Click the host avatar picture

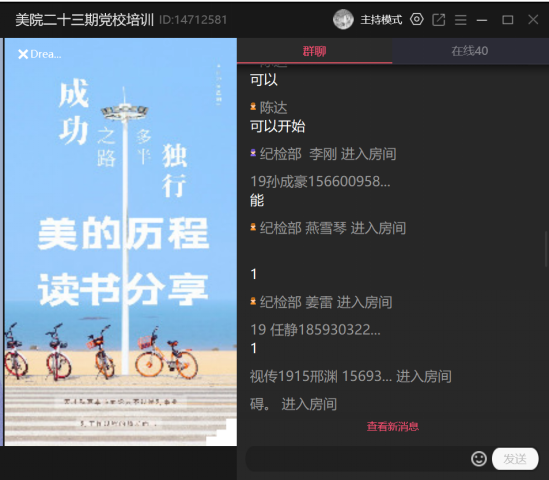click(343, 20)
